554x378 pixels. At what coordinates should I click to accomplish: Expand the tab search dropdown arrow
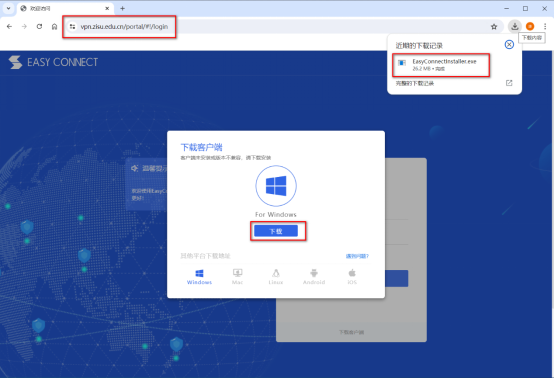pyautogui.click(x=8, y=8)
